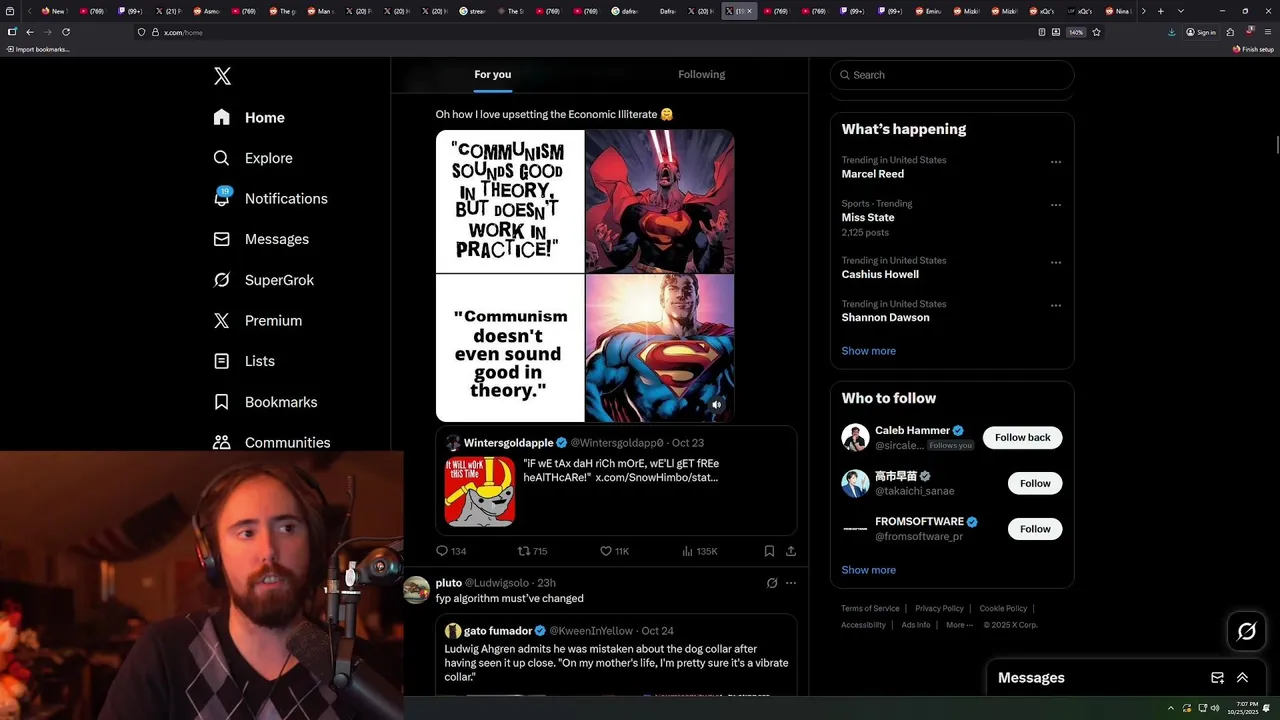Click Show more under What's happening
The height and width of the screenshot is (720, 1280).
(868, 351)
